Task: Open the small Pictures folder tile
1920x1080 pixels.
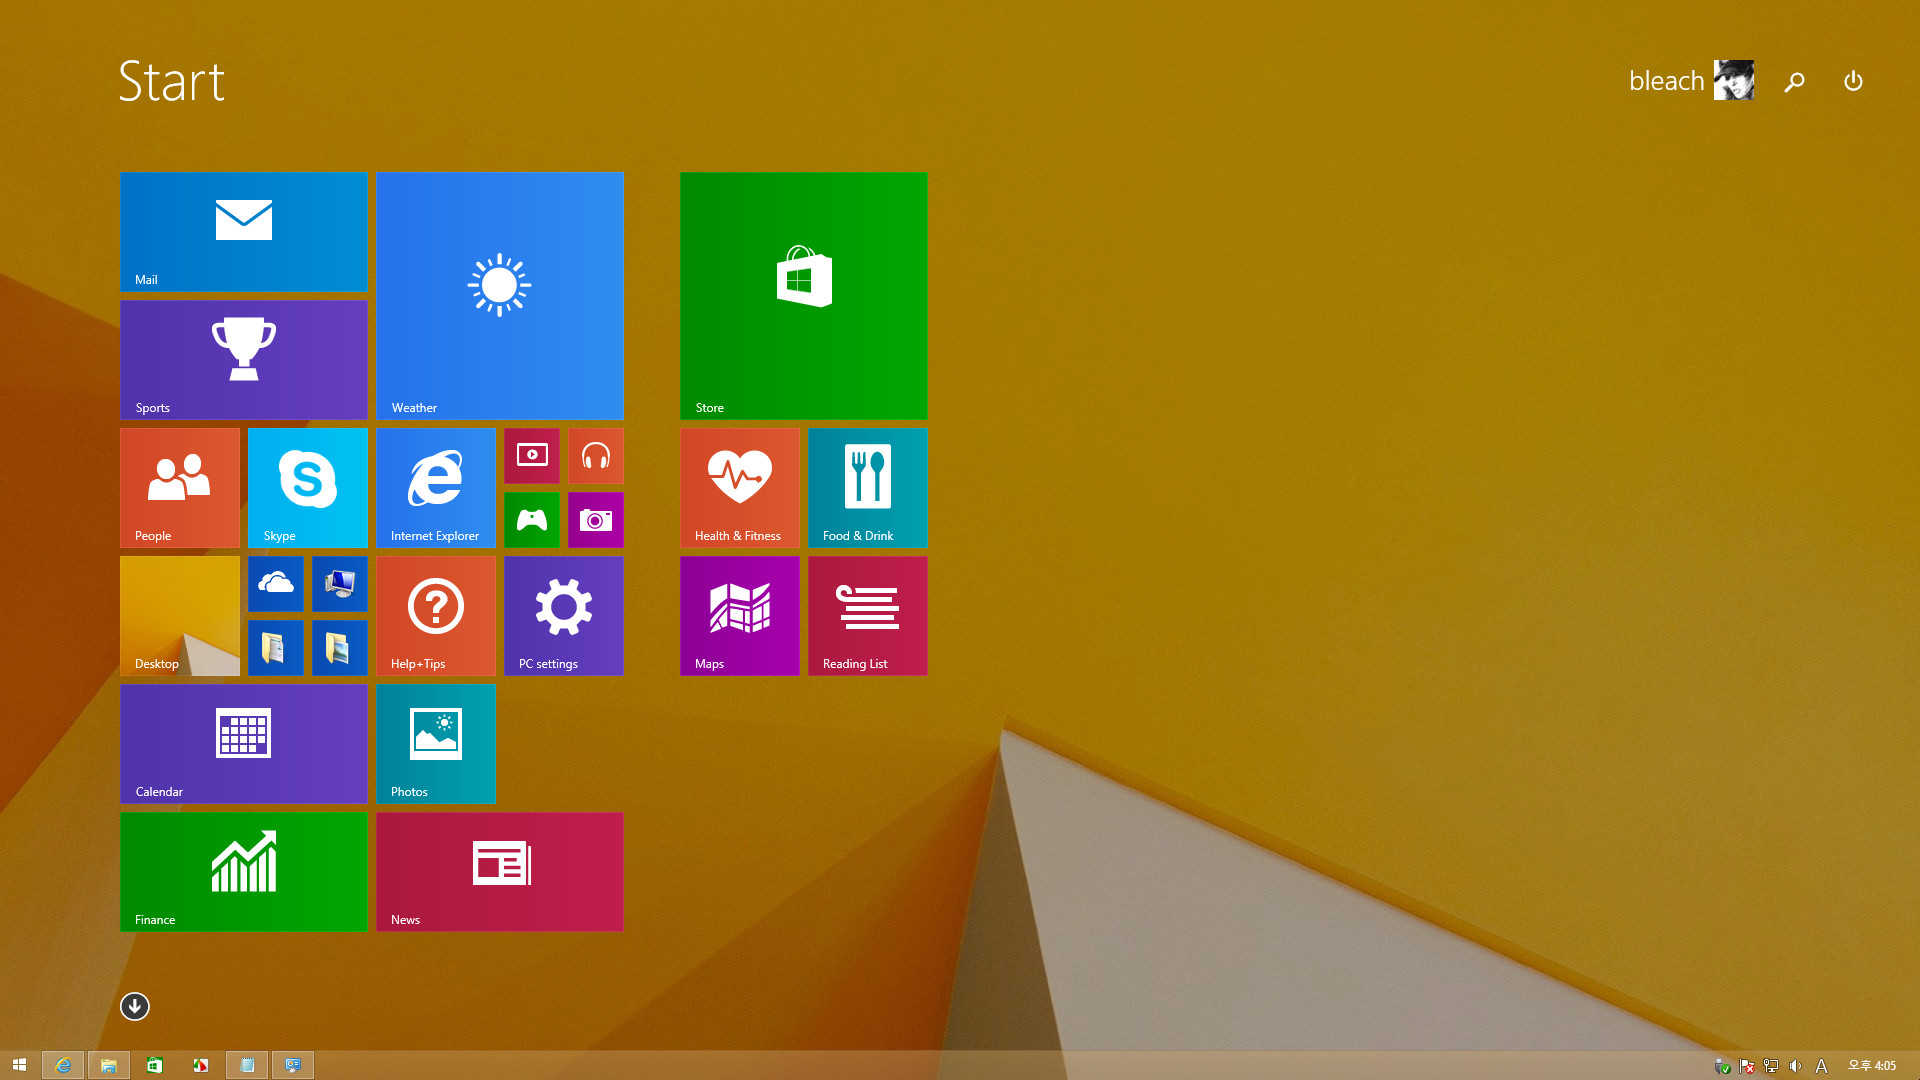Action: coord(340,648)
